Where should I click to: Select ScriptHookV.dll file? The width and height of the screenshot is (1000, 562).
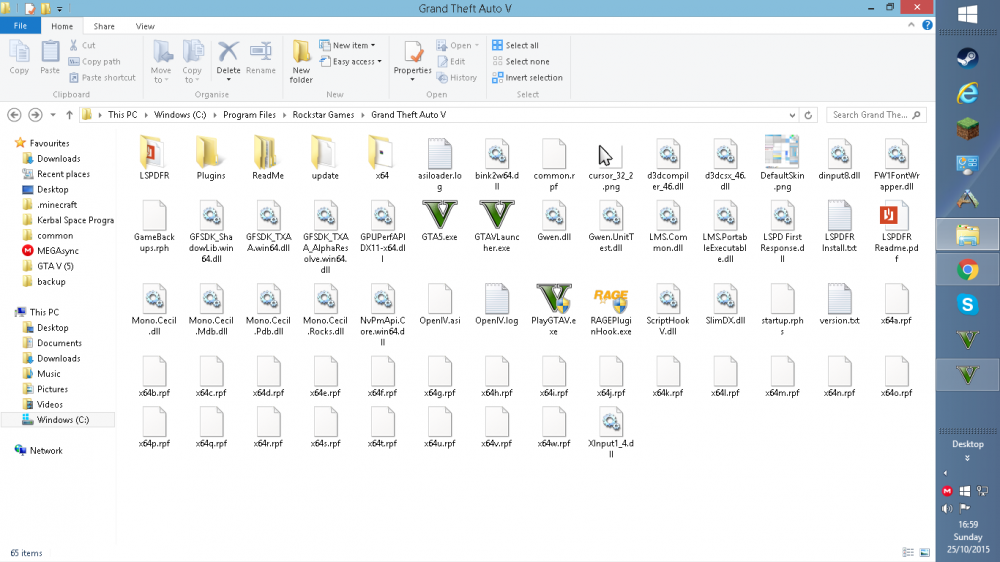click(668, 299)
